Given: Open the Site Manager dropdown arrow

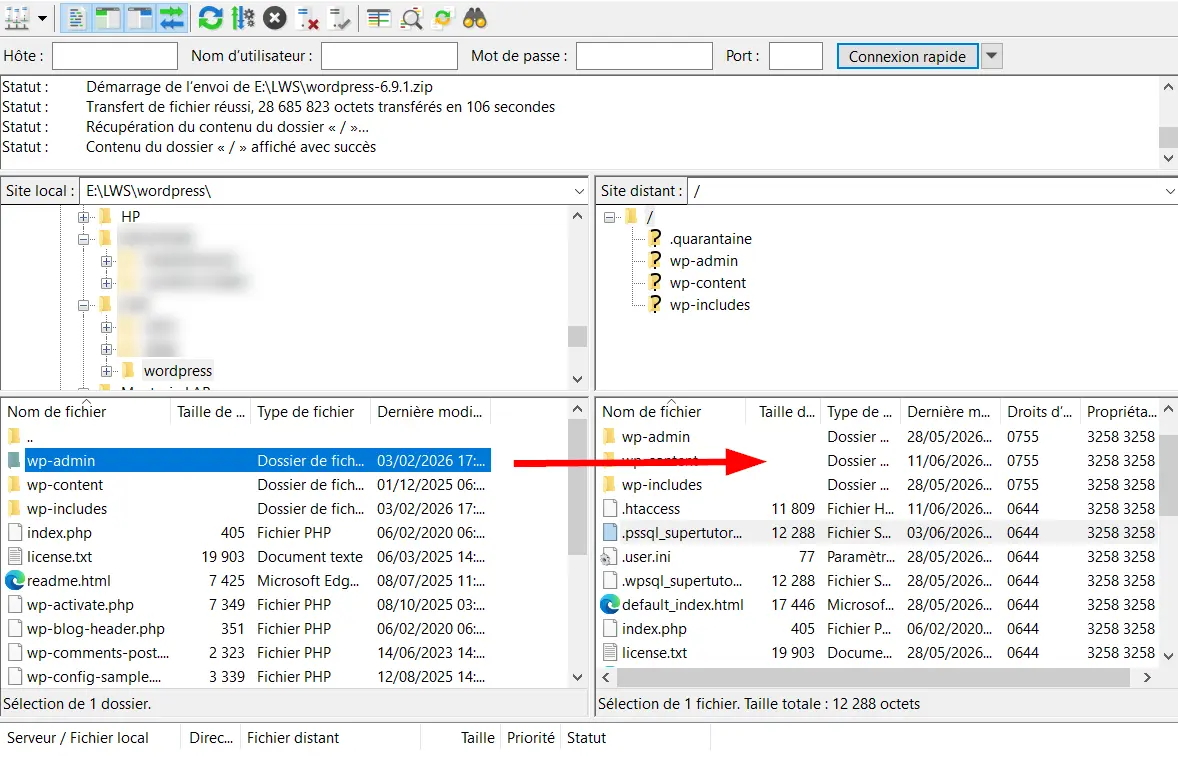Looking at the screenshot, I should pos(42,18).
